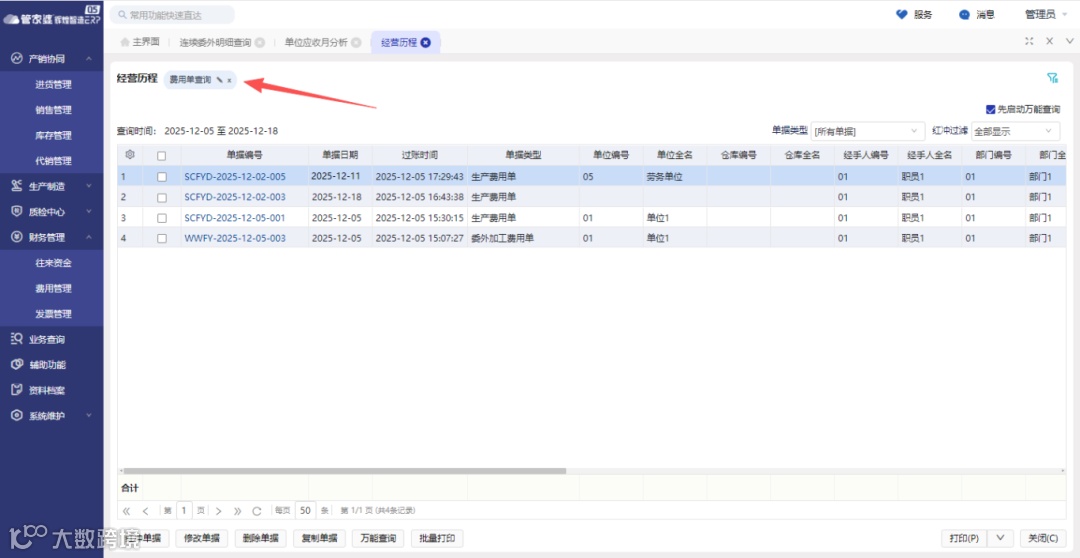Click the 财务管理 sidebar icon
1080x558 pixels.
(x=17, y=237)
